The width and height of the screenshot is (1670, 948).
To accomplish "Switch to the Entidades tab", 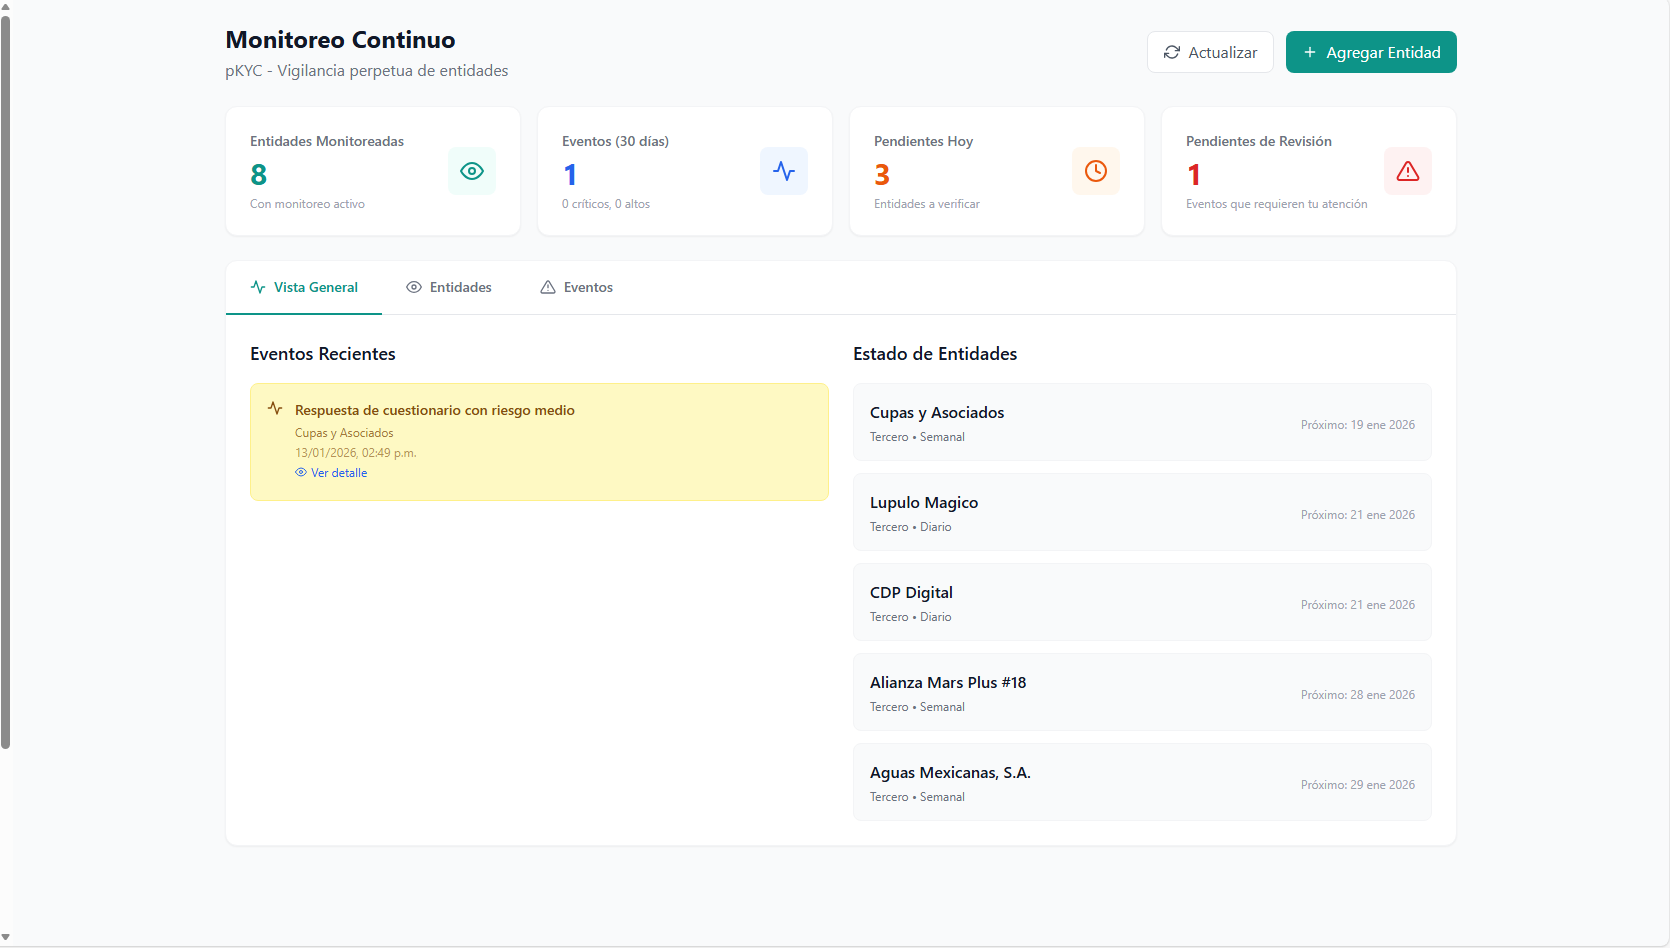I will 449,287.
